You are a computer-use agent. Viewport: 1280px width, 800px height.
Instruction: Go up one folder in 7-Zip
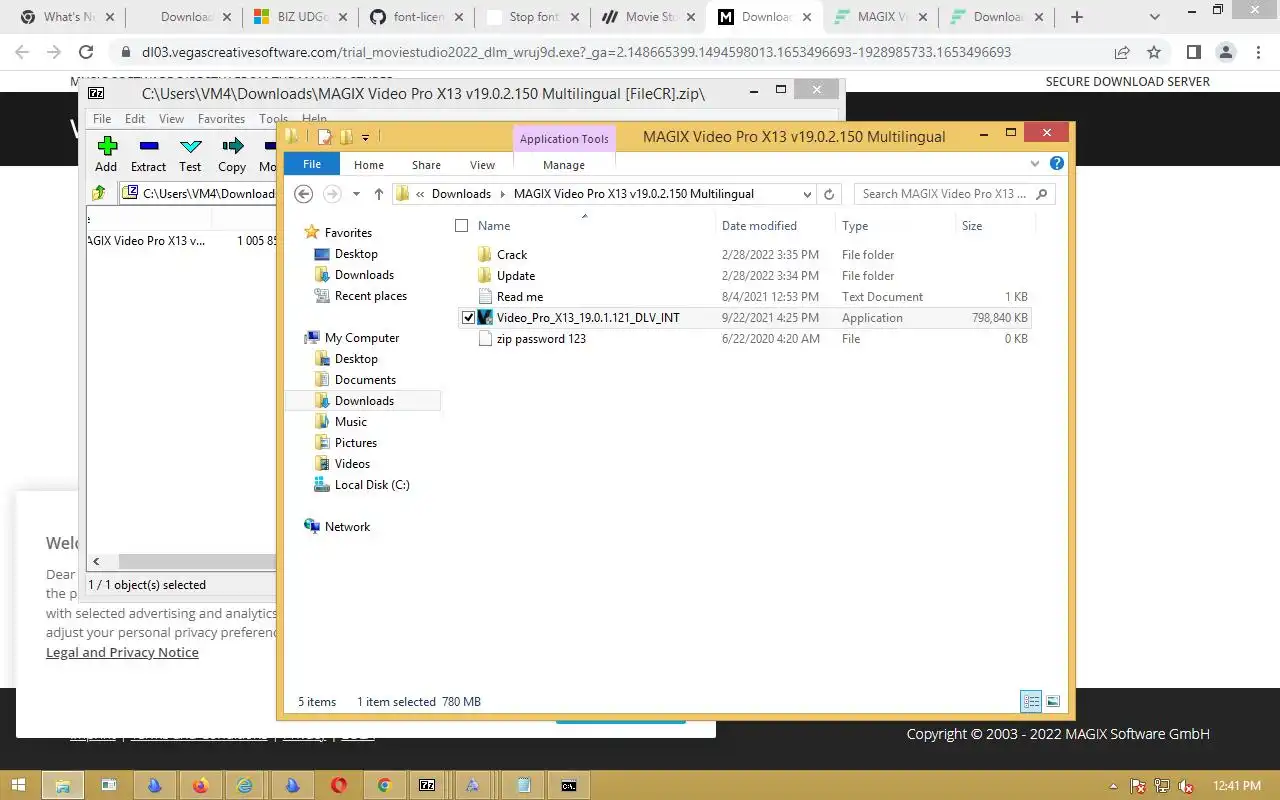[99, 193]
